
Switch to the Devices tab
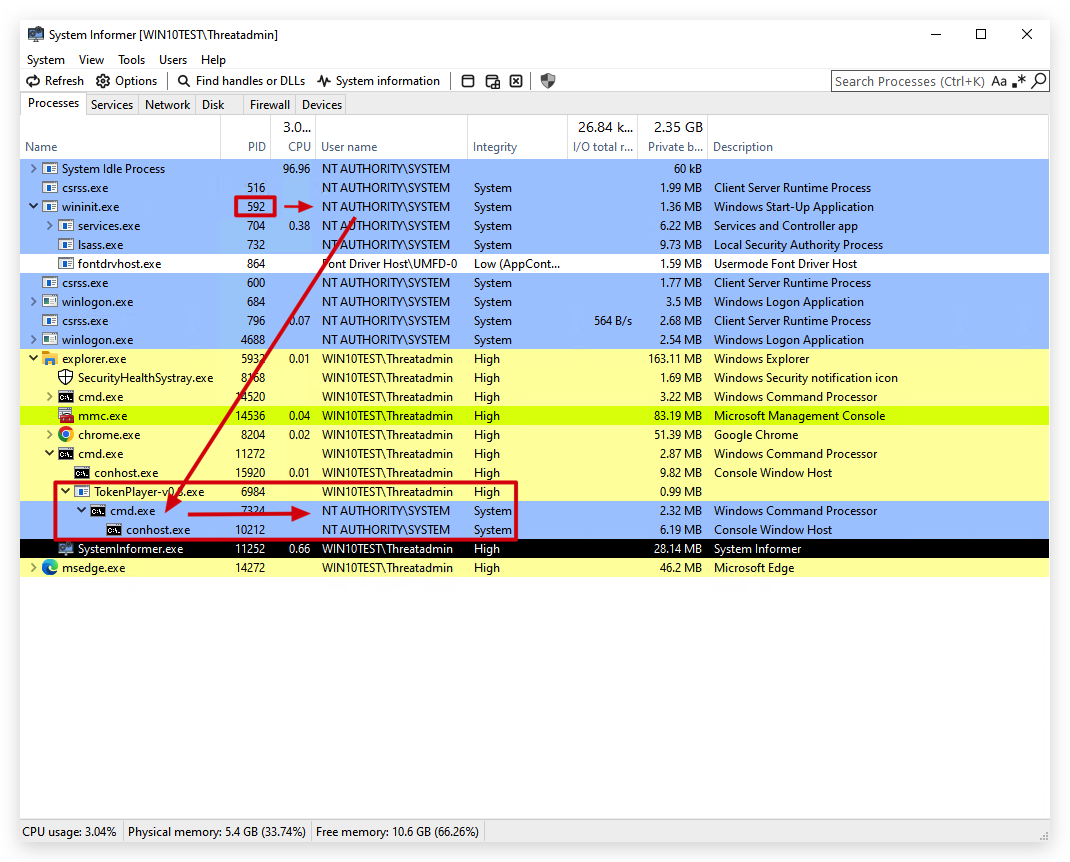tap(321, 104)
